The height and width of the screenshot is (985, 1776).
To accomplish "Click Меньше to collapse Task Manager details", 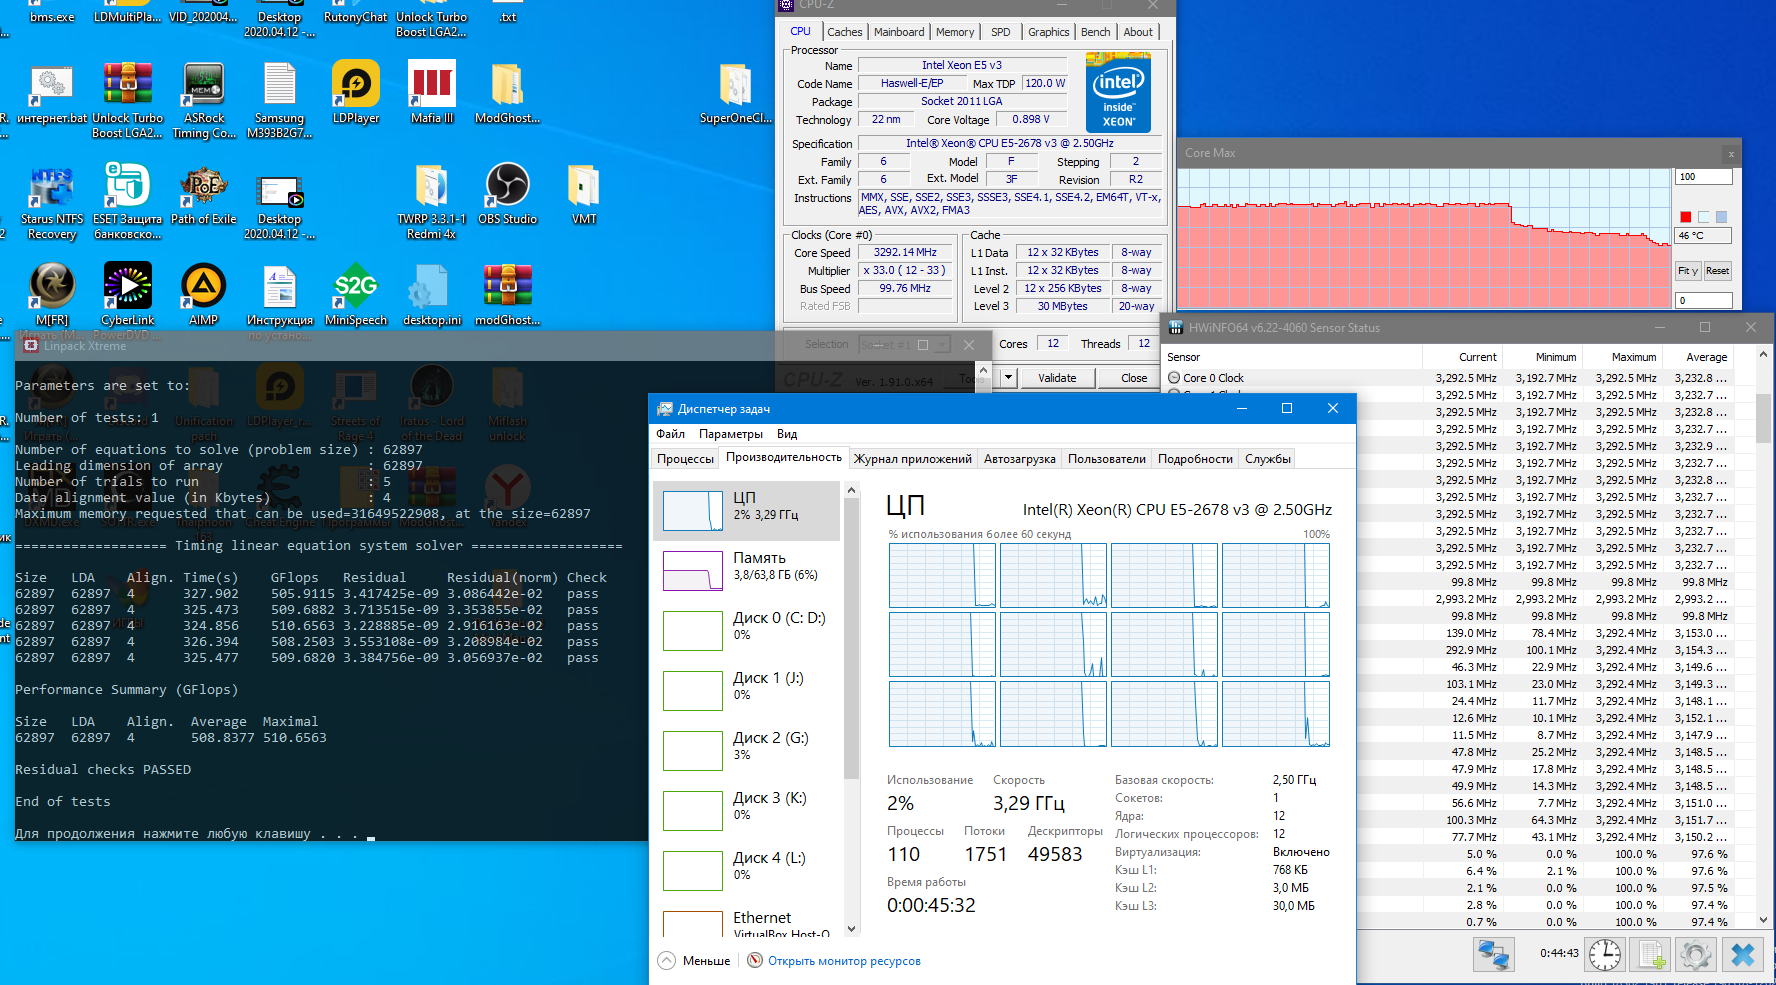I will (x=695, y=961).
